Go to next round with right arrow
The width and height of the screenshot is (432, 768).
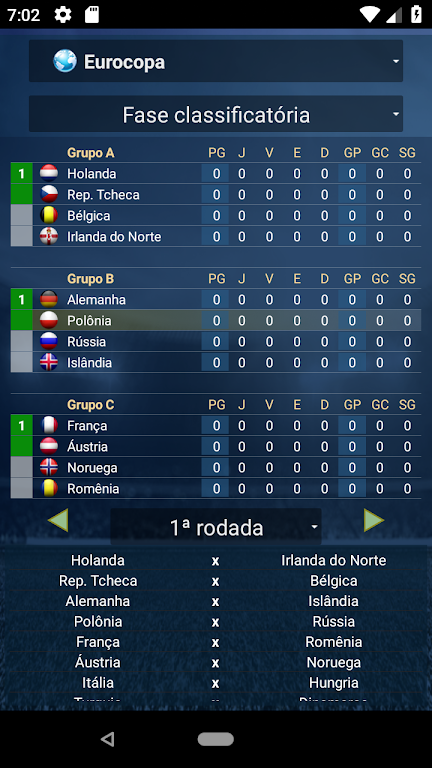[374, 520]
